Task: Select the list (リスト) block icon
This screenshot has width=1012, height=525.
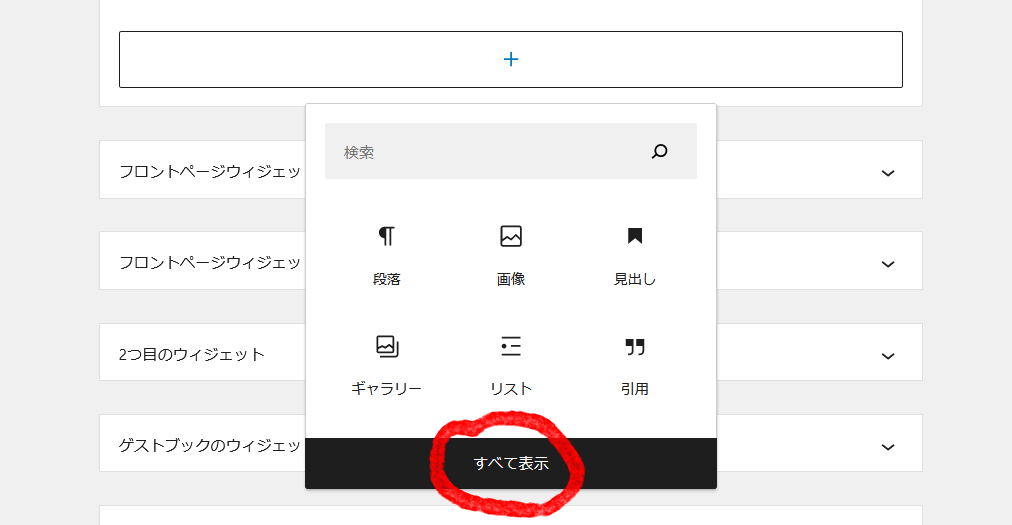Action: tap(511, 346)
